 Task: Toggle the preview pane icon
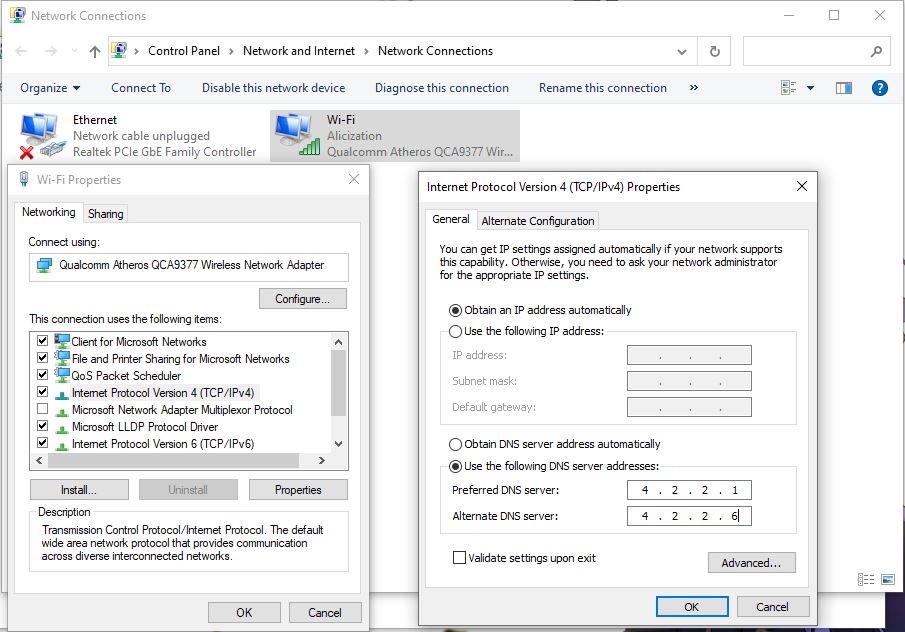[844, 88]
